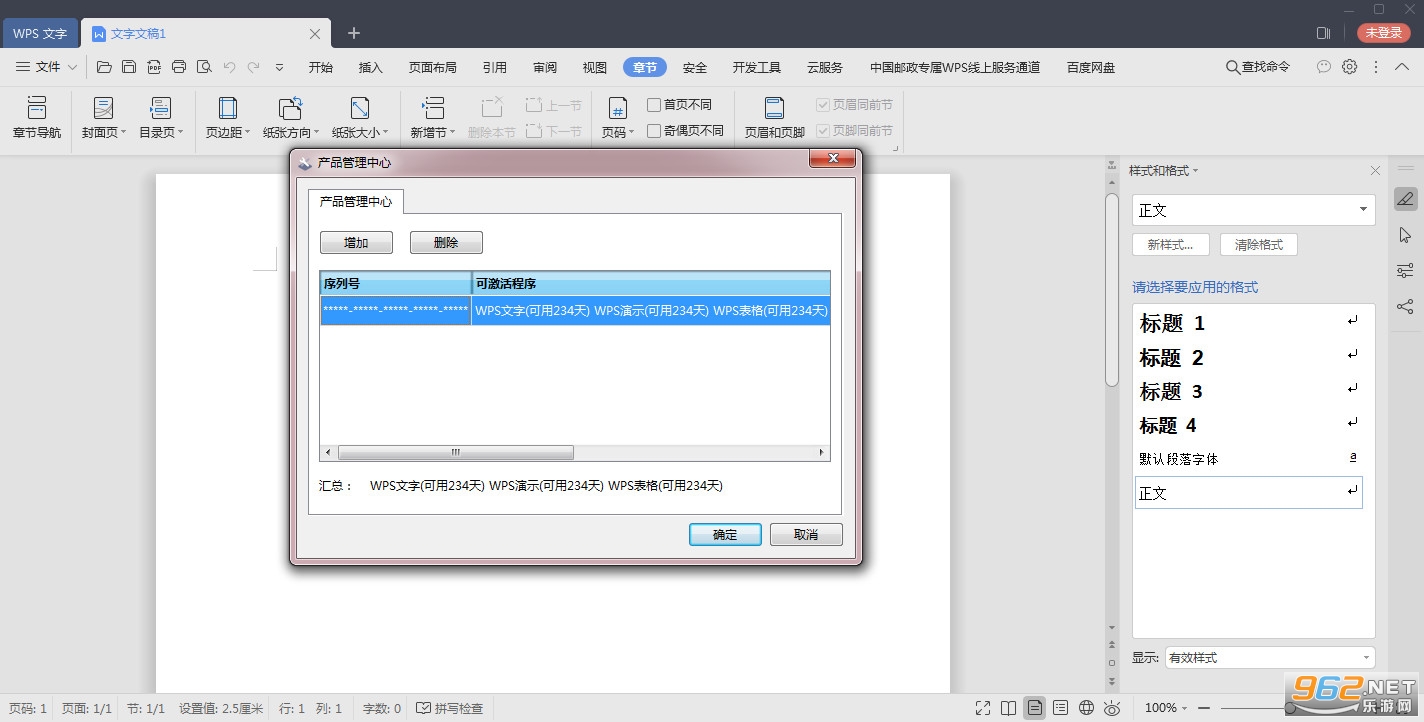
Task: Click the 序列号 column header
Action: [396, 284]
